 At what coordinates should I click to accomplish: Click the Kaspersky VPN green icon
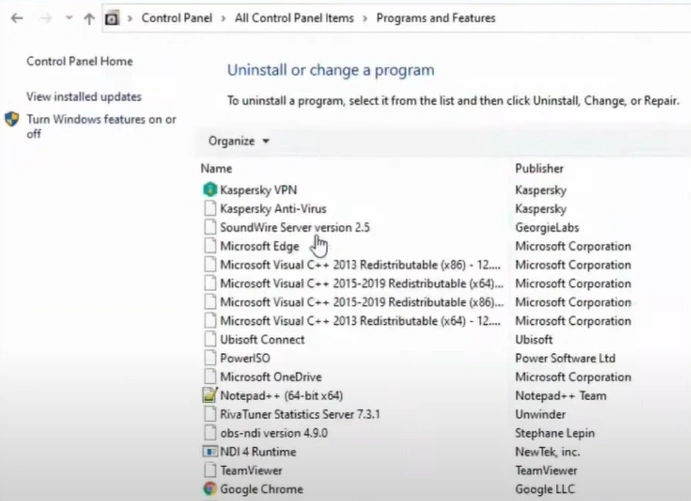point(210,189)
